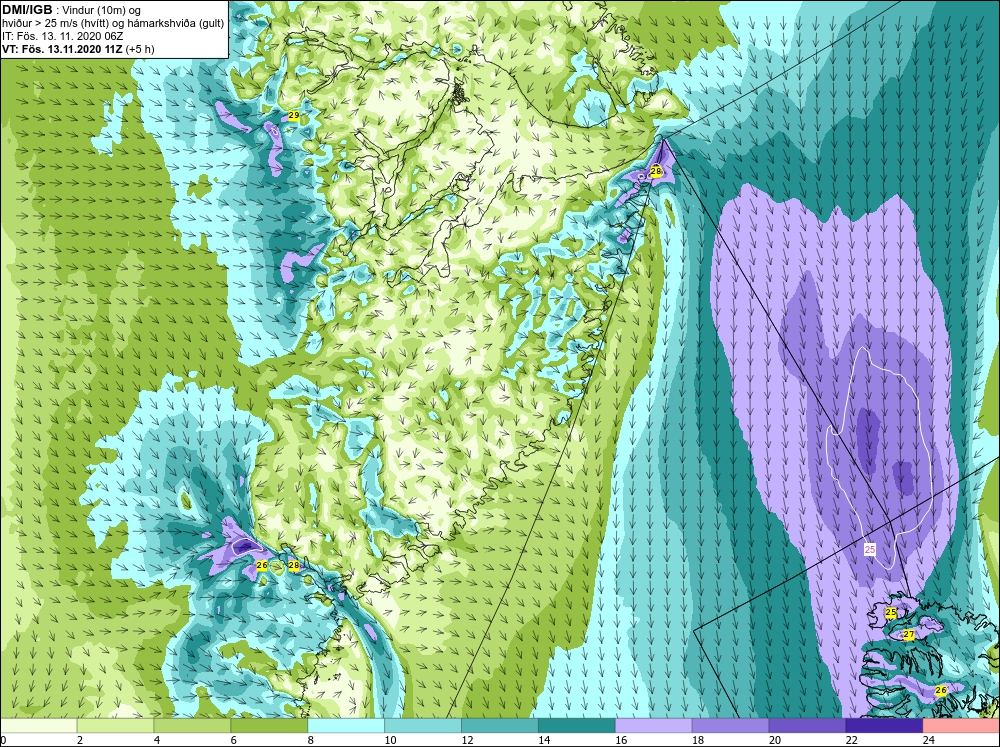
Task: Click the 'hviður > 25 m/s (hvítt)' legend description line
Action: point(113,23)
